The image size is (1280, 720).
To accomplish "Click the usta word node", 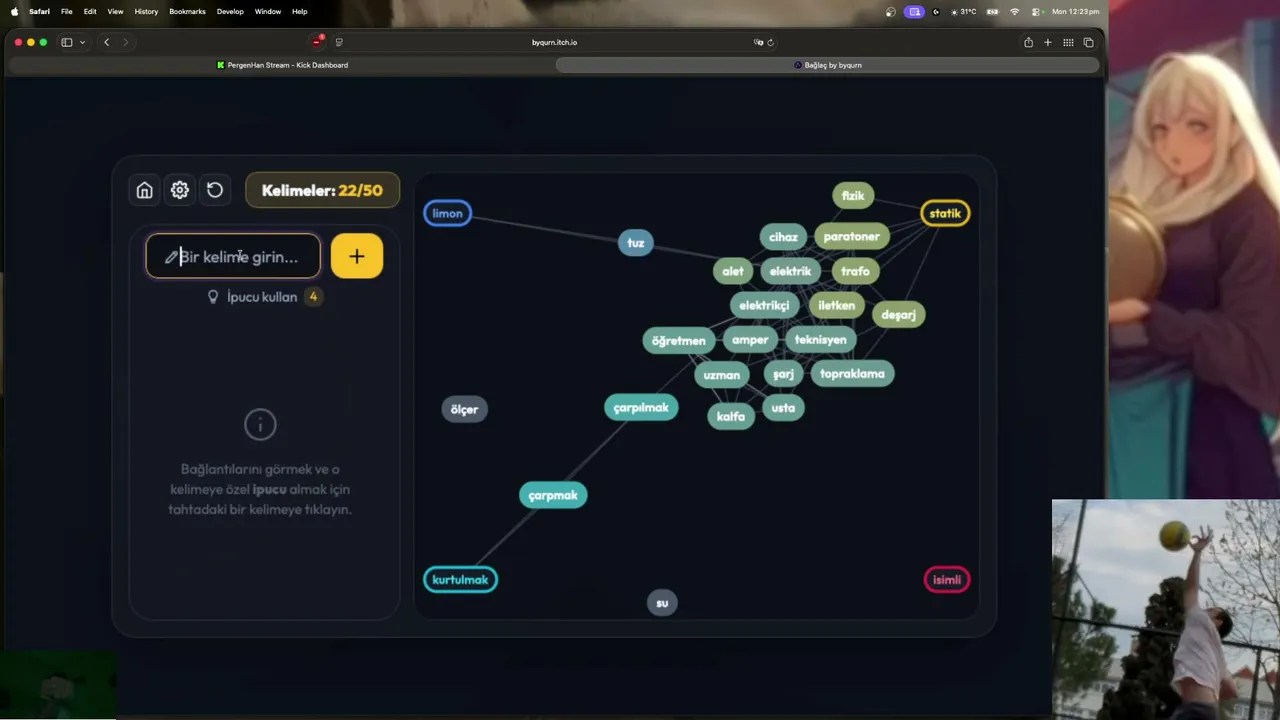I will click(783, 408).
